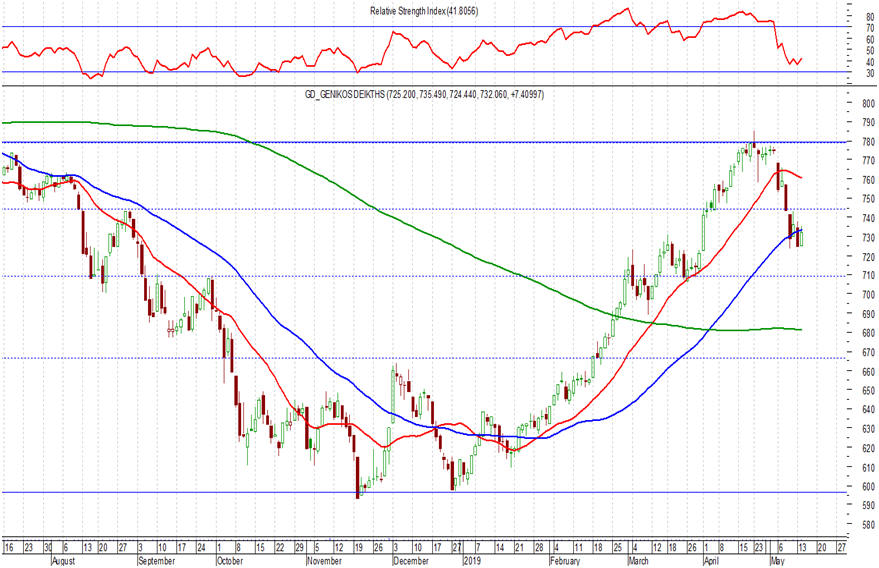Click the 770 price axis label

868,160
